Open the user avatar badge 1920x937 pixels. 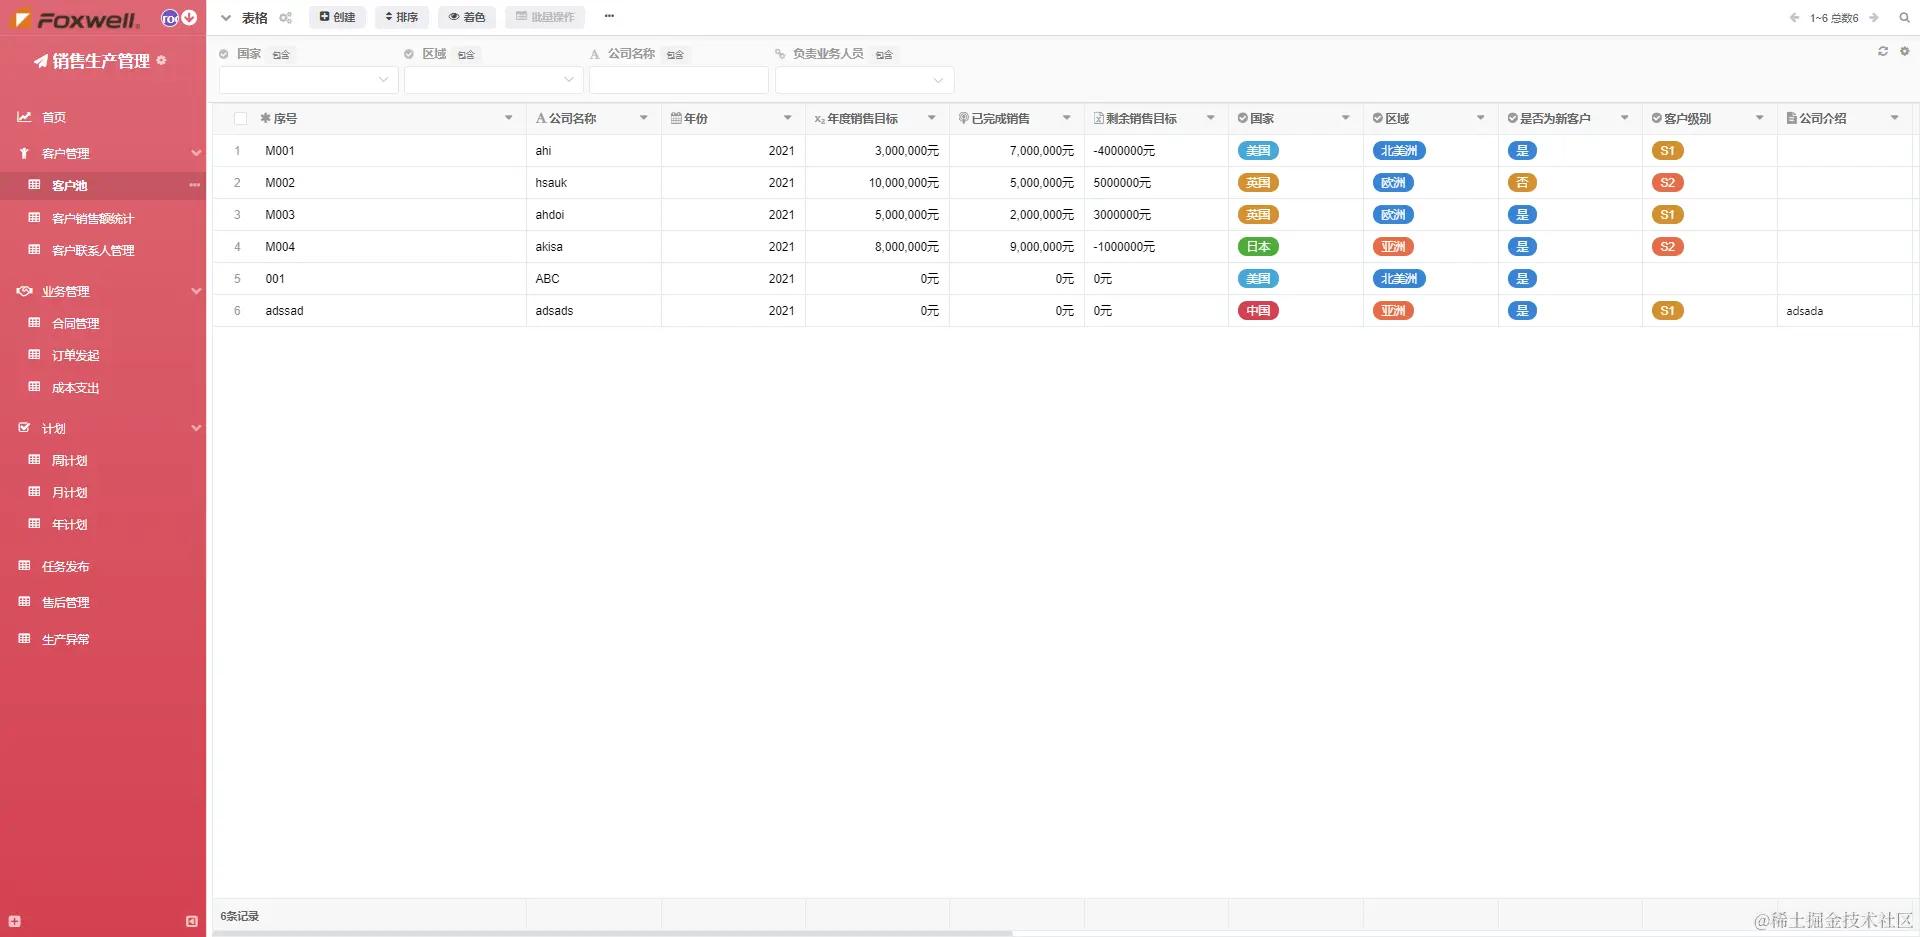click(x=170, y=18)
